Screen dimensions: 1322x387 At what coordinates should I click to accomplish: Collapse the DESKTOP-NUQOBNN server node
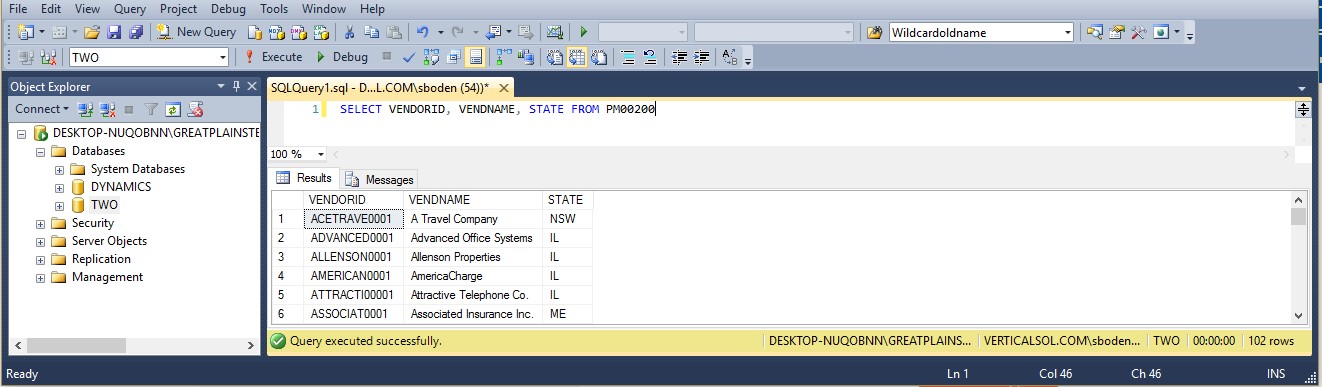22,133
